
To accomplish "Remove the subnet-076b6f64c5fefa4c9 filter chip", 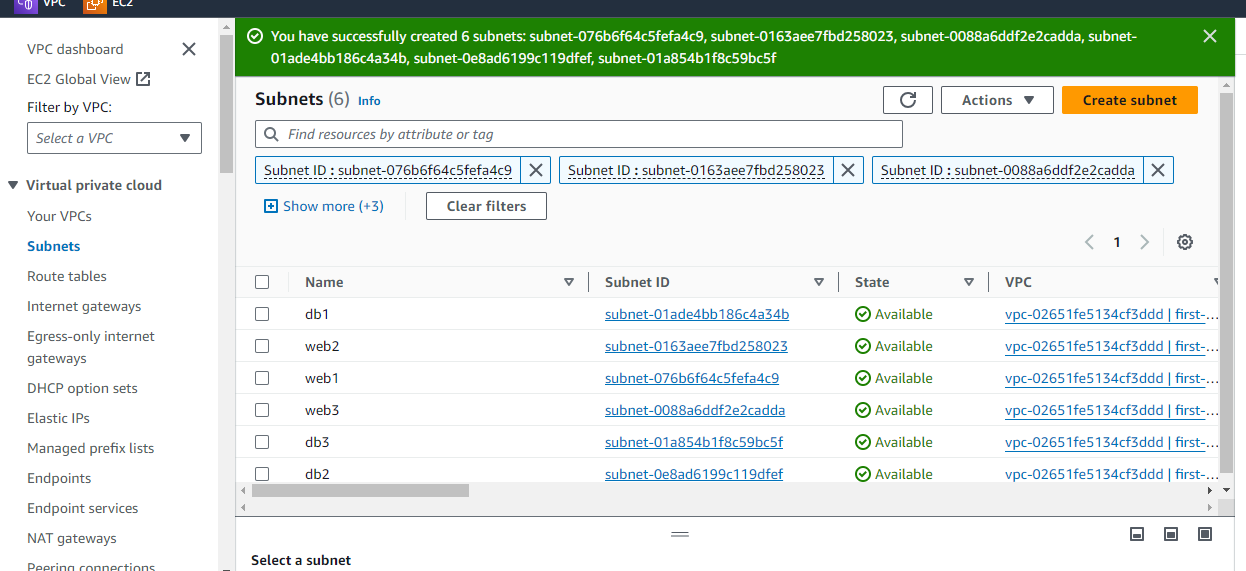I will click(536, 170).
